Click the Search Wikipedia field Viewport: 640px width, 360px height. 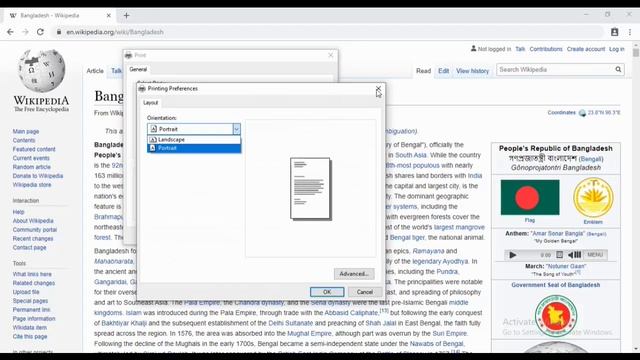[x=555, y=70]
